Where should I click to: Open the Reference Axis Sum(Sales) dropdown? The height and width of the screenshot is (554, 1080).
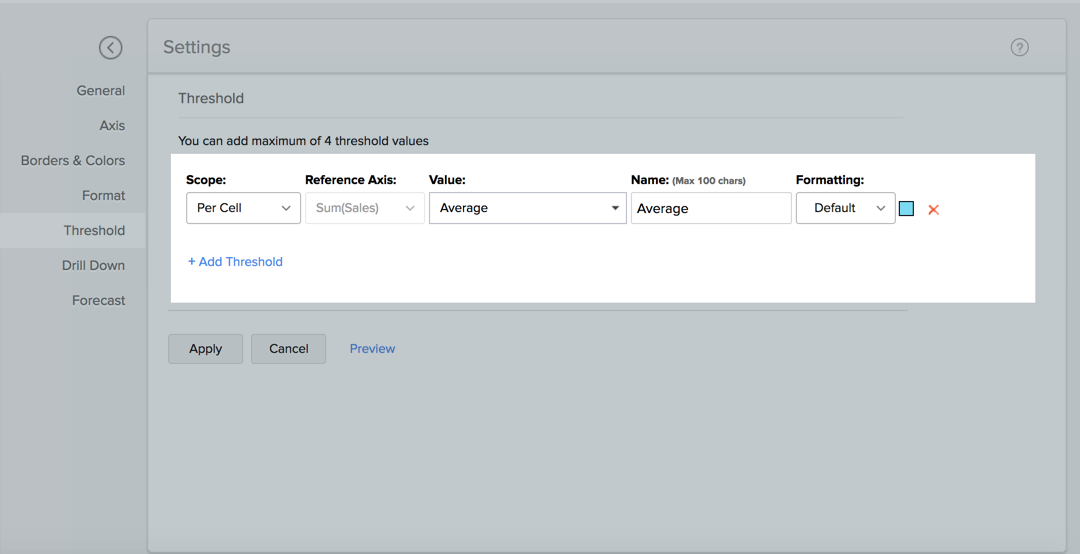coord(364,208)
